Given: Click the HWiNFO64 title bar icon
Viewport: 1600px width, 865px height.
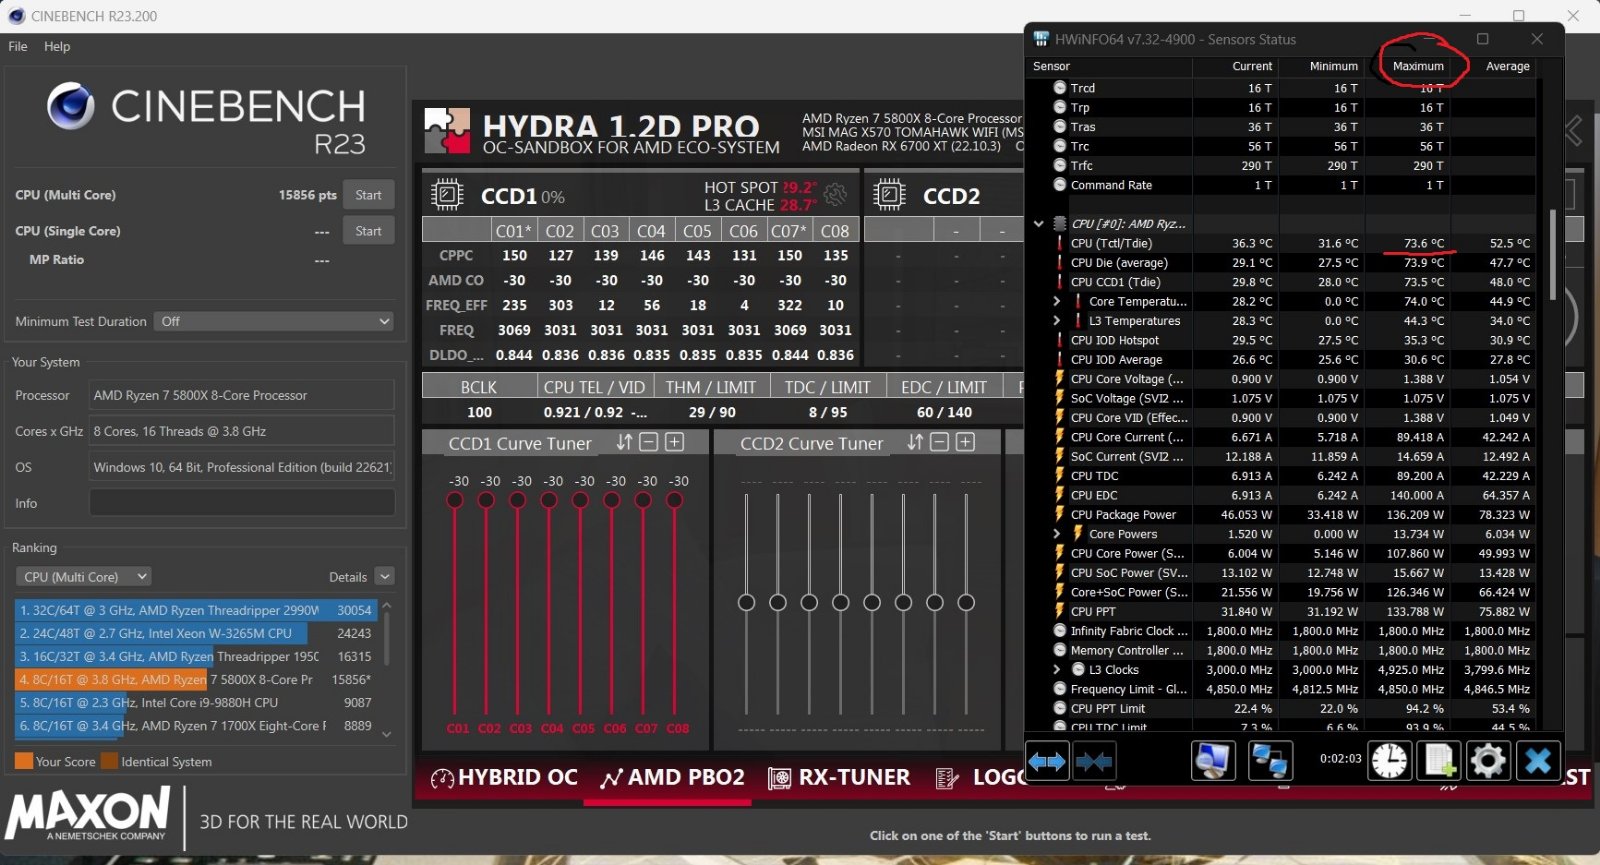Looking at the screenshot, I should (x=1041, y=39).
